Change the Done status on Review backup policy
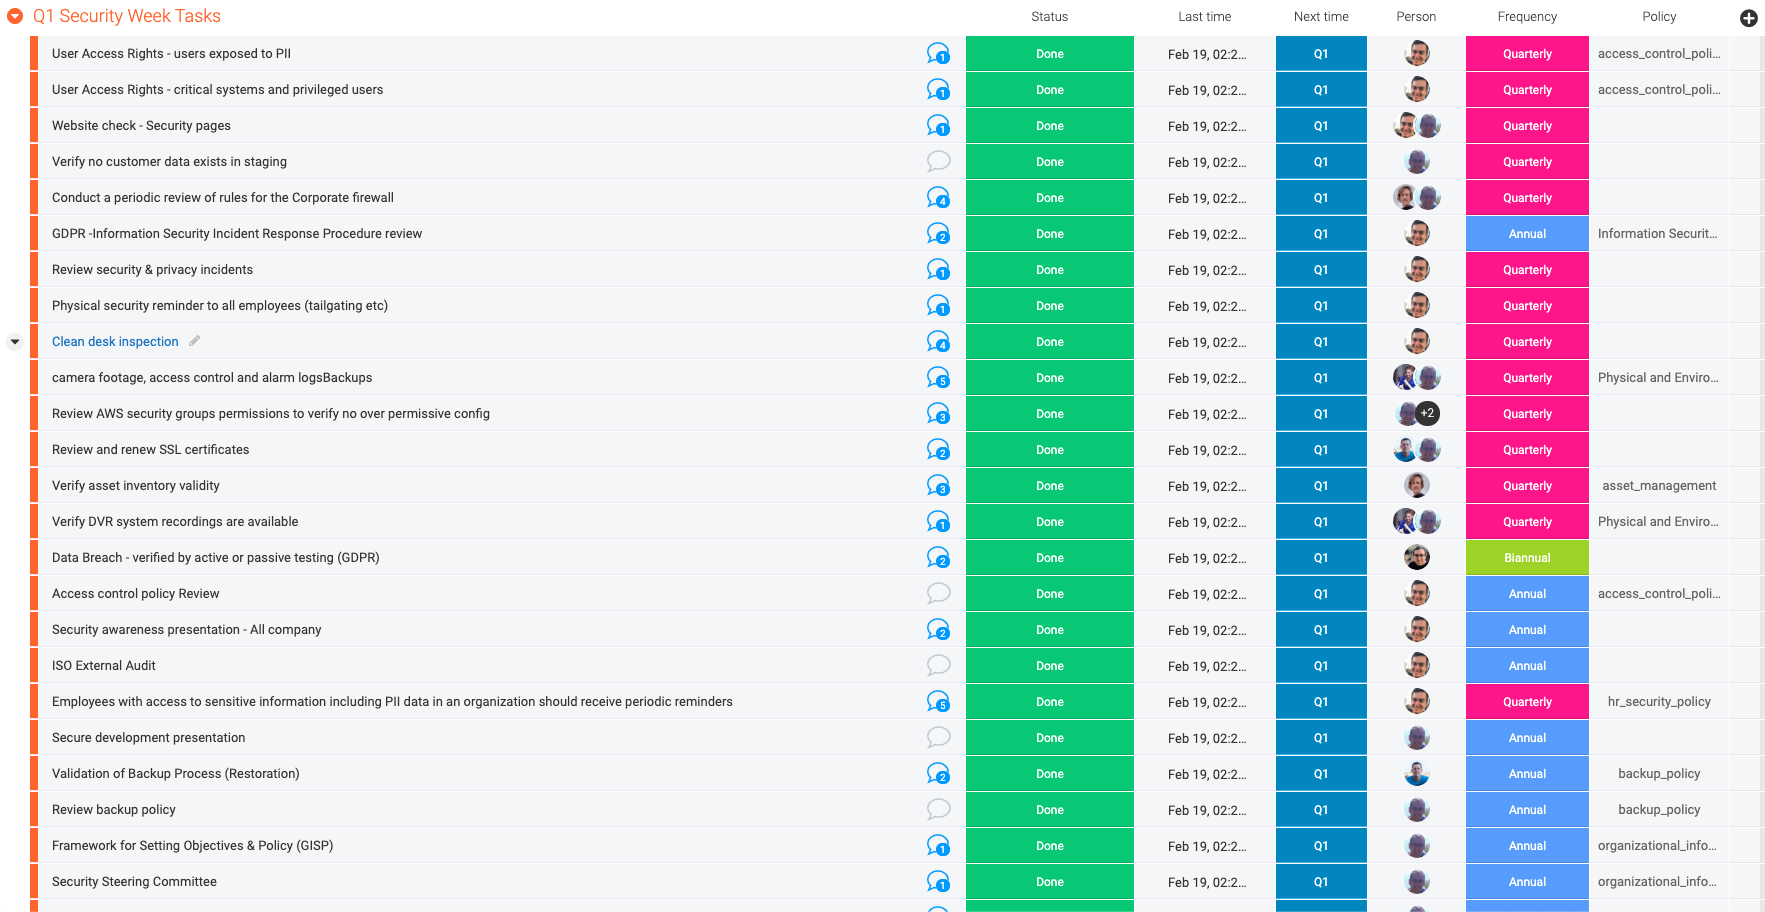The width and height of the screenshot is (1765, 912). click(x=1049, y=809)
